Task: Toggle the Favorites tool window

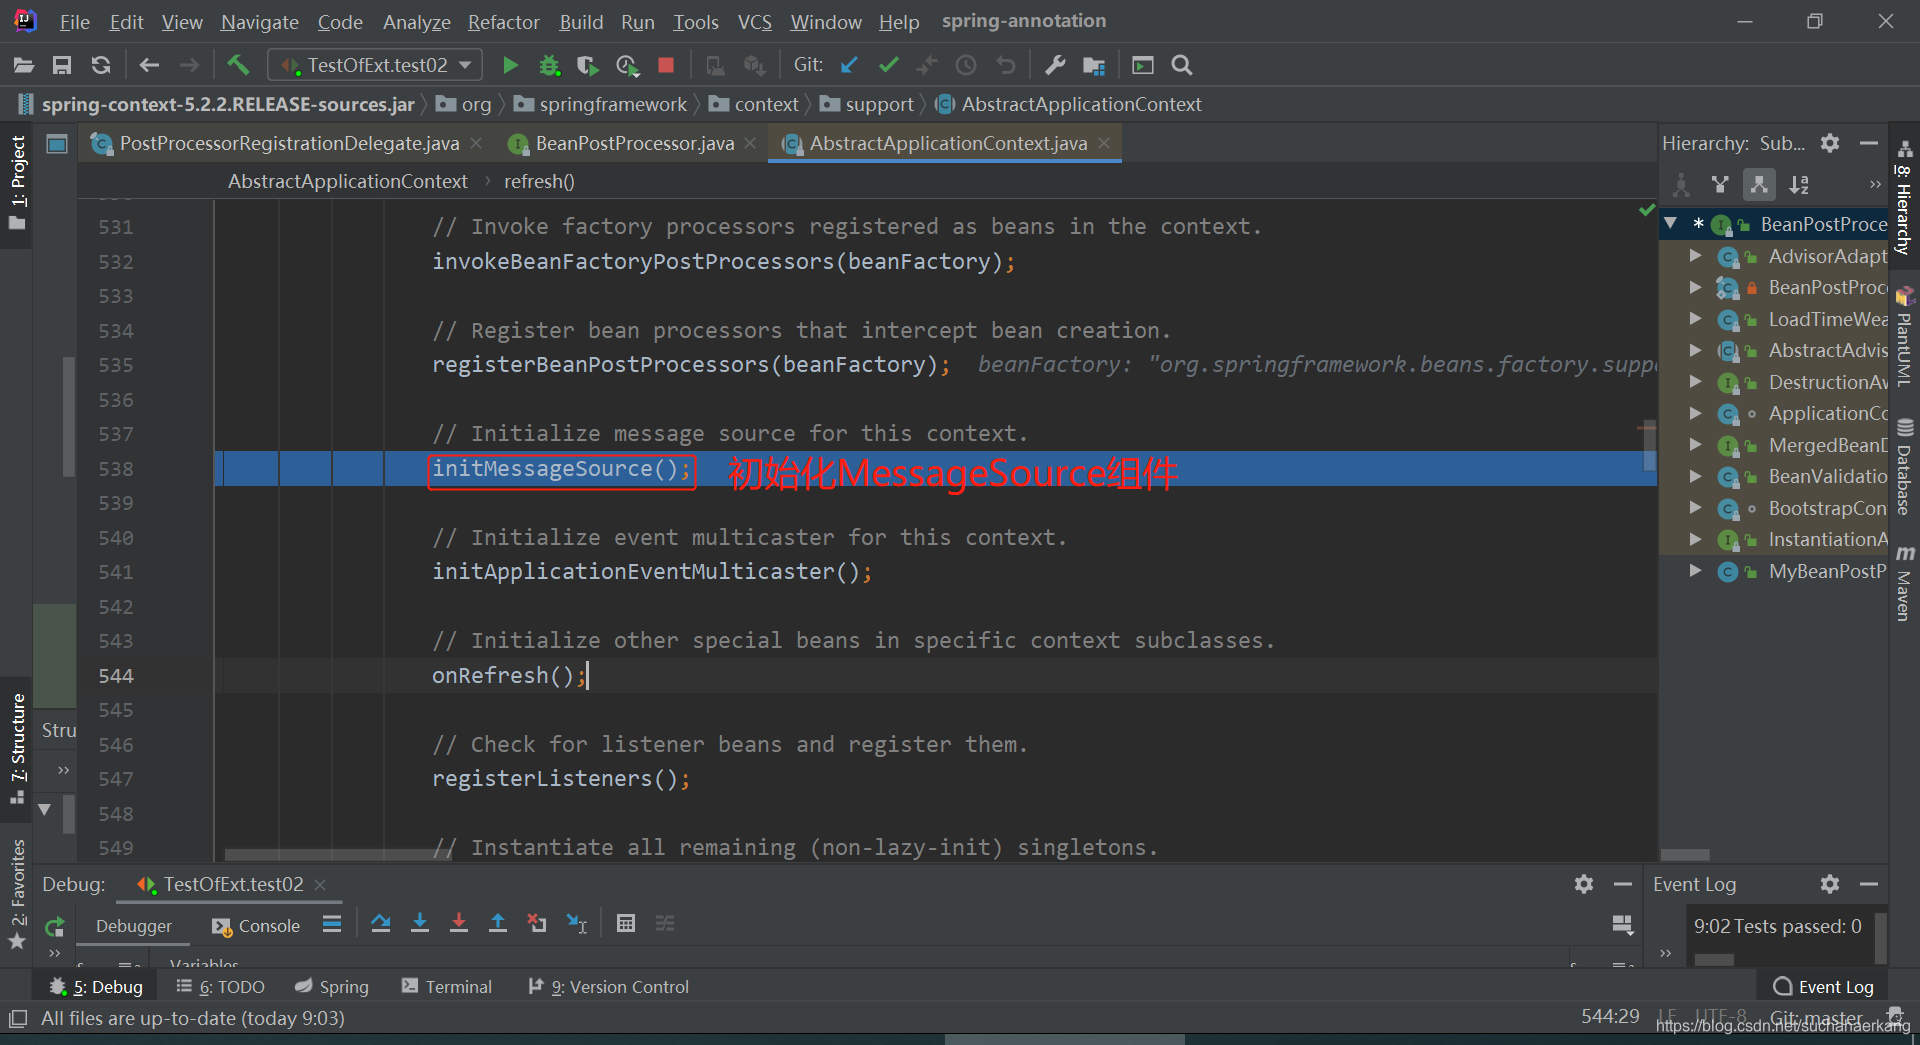Action: point(17,894)
